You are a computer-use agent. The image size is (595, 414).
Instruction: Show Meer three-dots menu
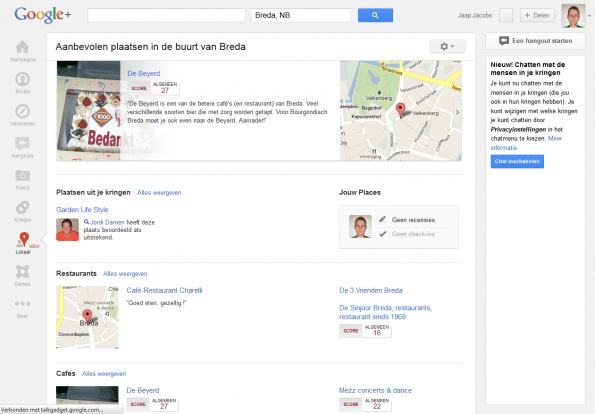tap(22, 304)
